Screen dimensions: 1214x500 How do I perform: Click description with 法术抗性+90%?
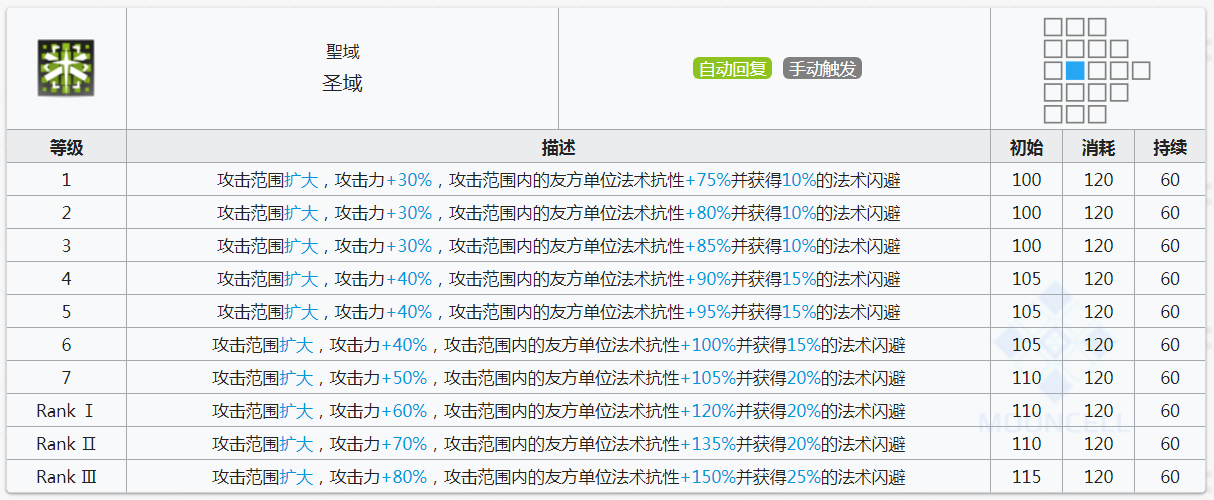pyautogui.click(x=558, y=279)
